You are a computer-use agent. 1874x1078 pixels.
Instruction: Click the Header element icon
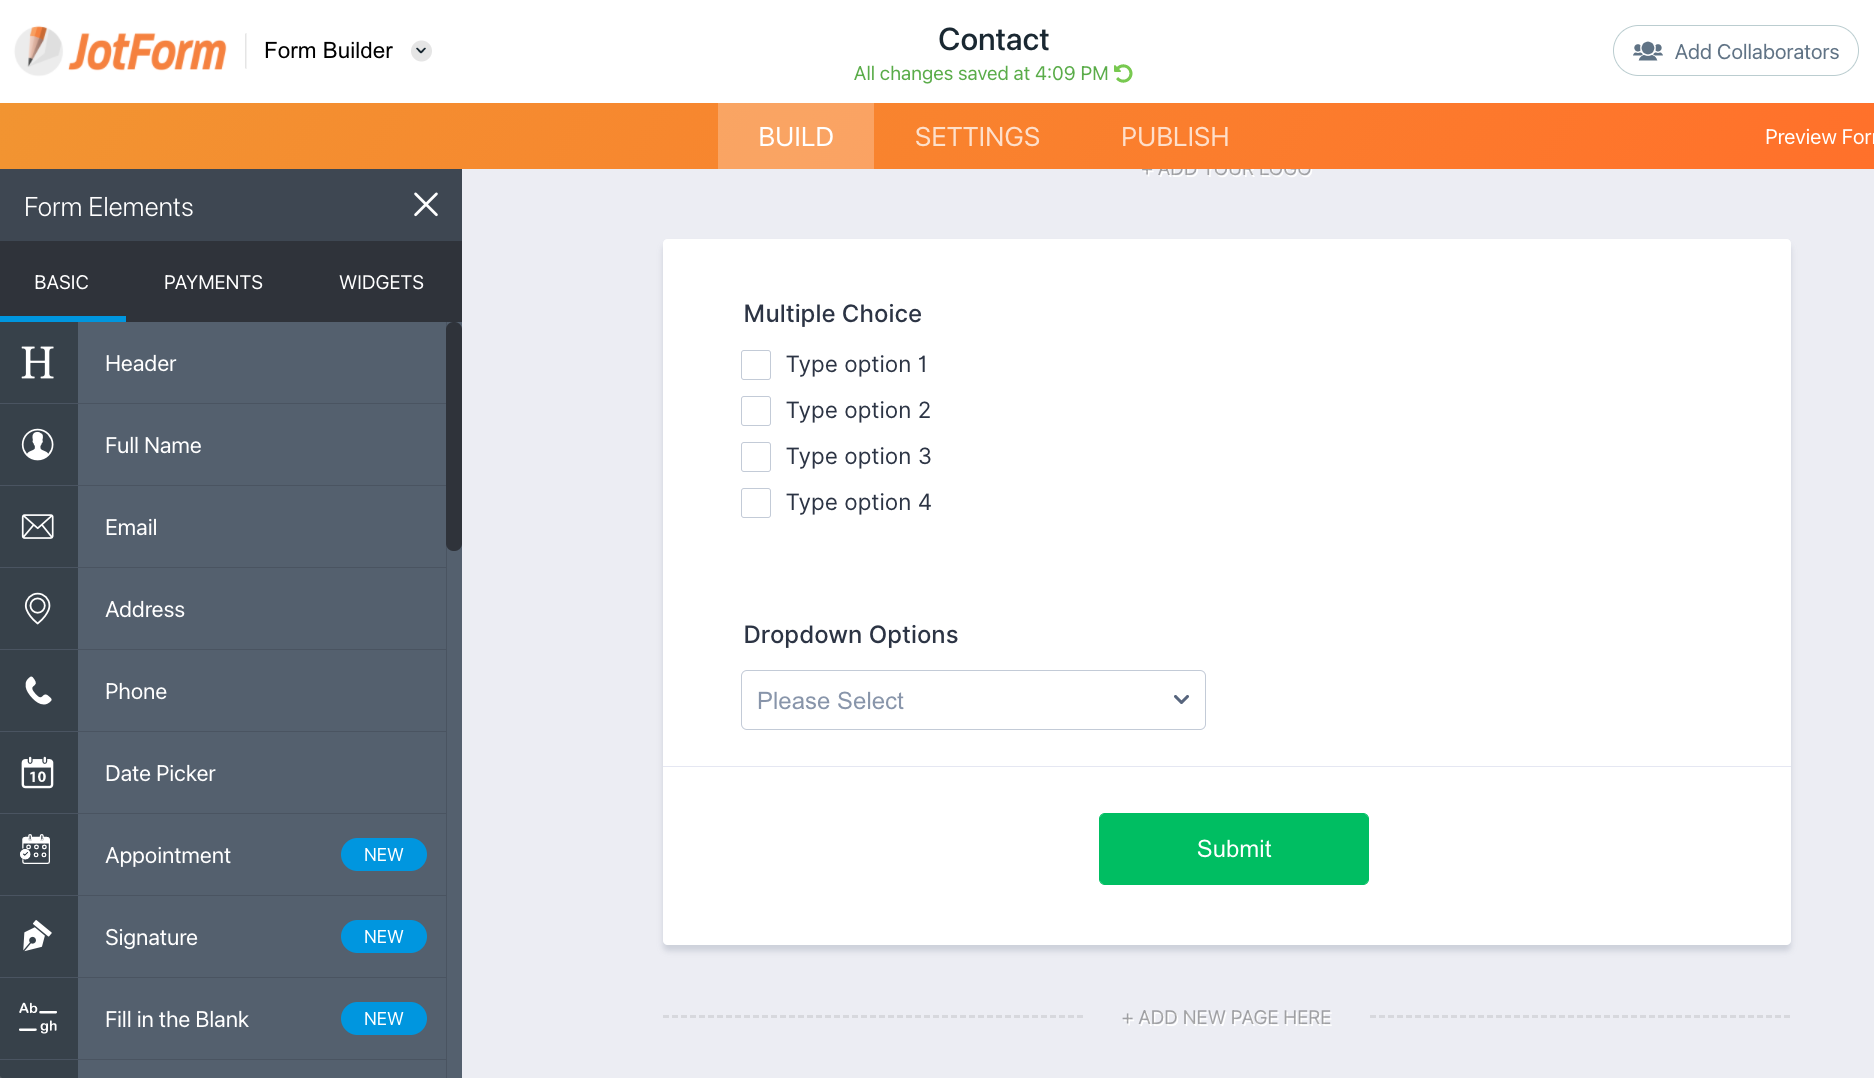(x=38, y=363)
